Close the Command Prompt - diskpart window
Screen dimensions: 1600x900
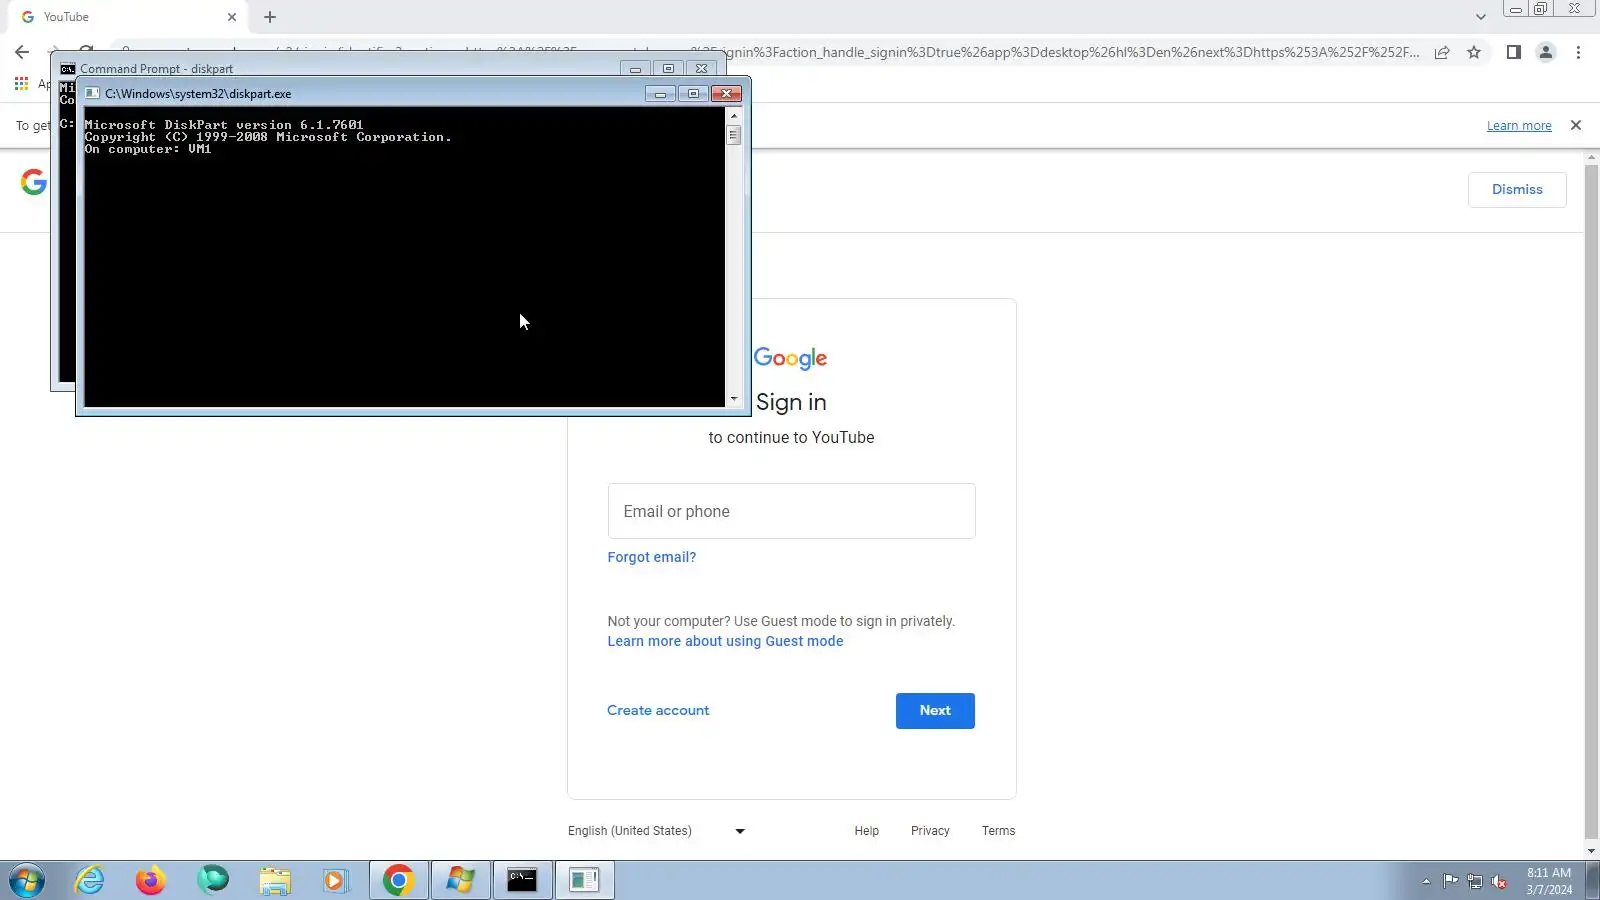point(701,69)
